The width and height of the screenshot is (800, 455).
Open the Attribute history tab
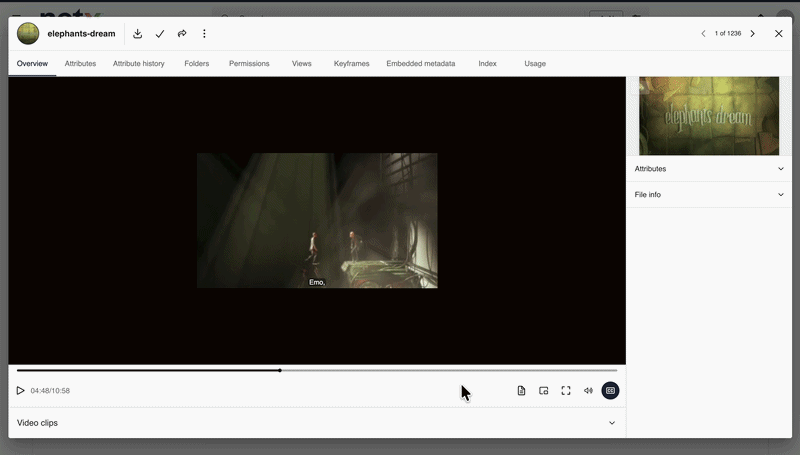[139, 64]
